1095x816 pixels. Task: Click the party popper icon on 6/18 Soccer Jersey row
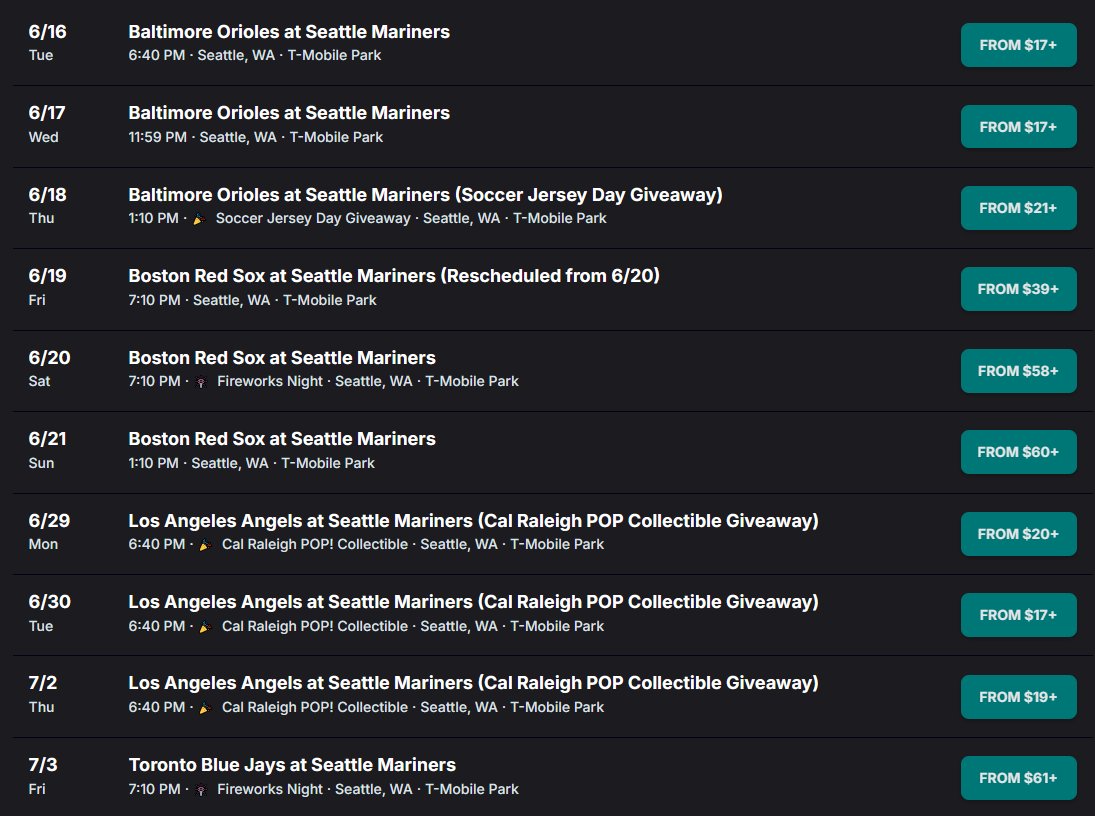(x=199, y=219)
